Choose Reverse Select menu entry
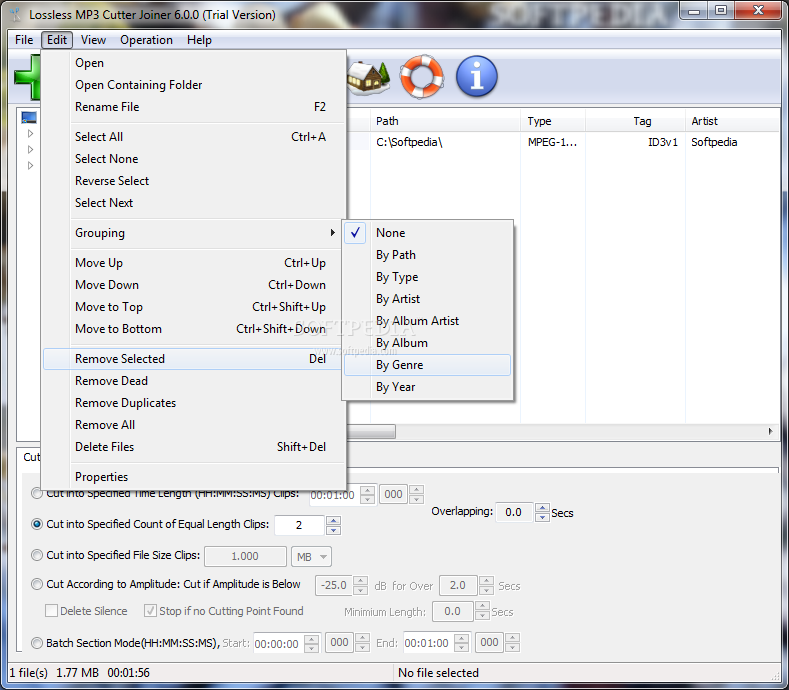Screen dimensions: 789x690 click(x=194, y=181)
